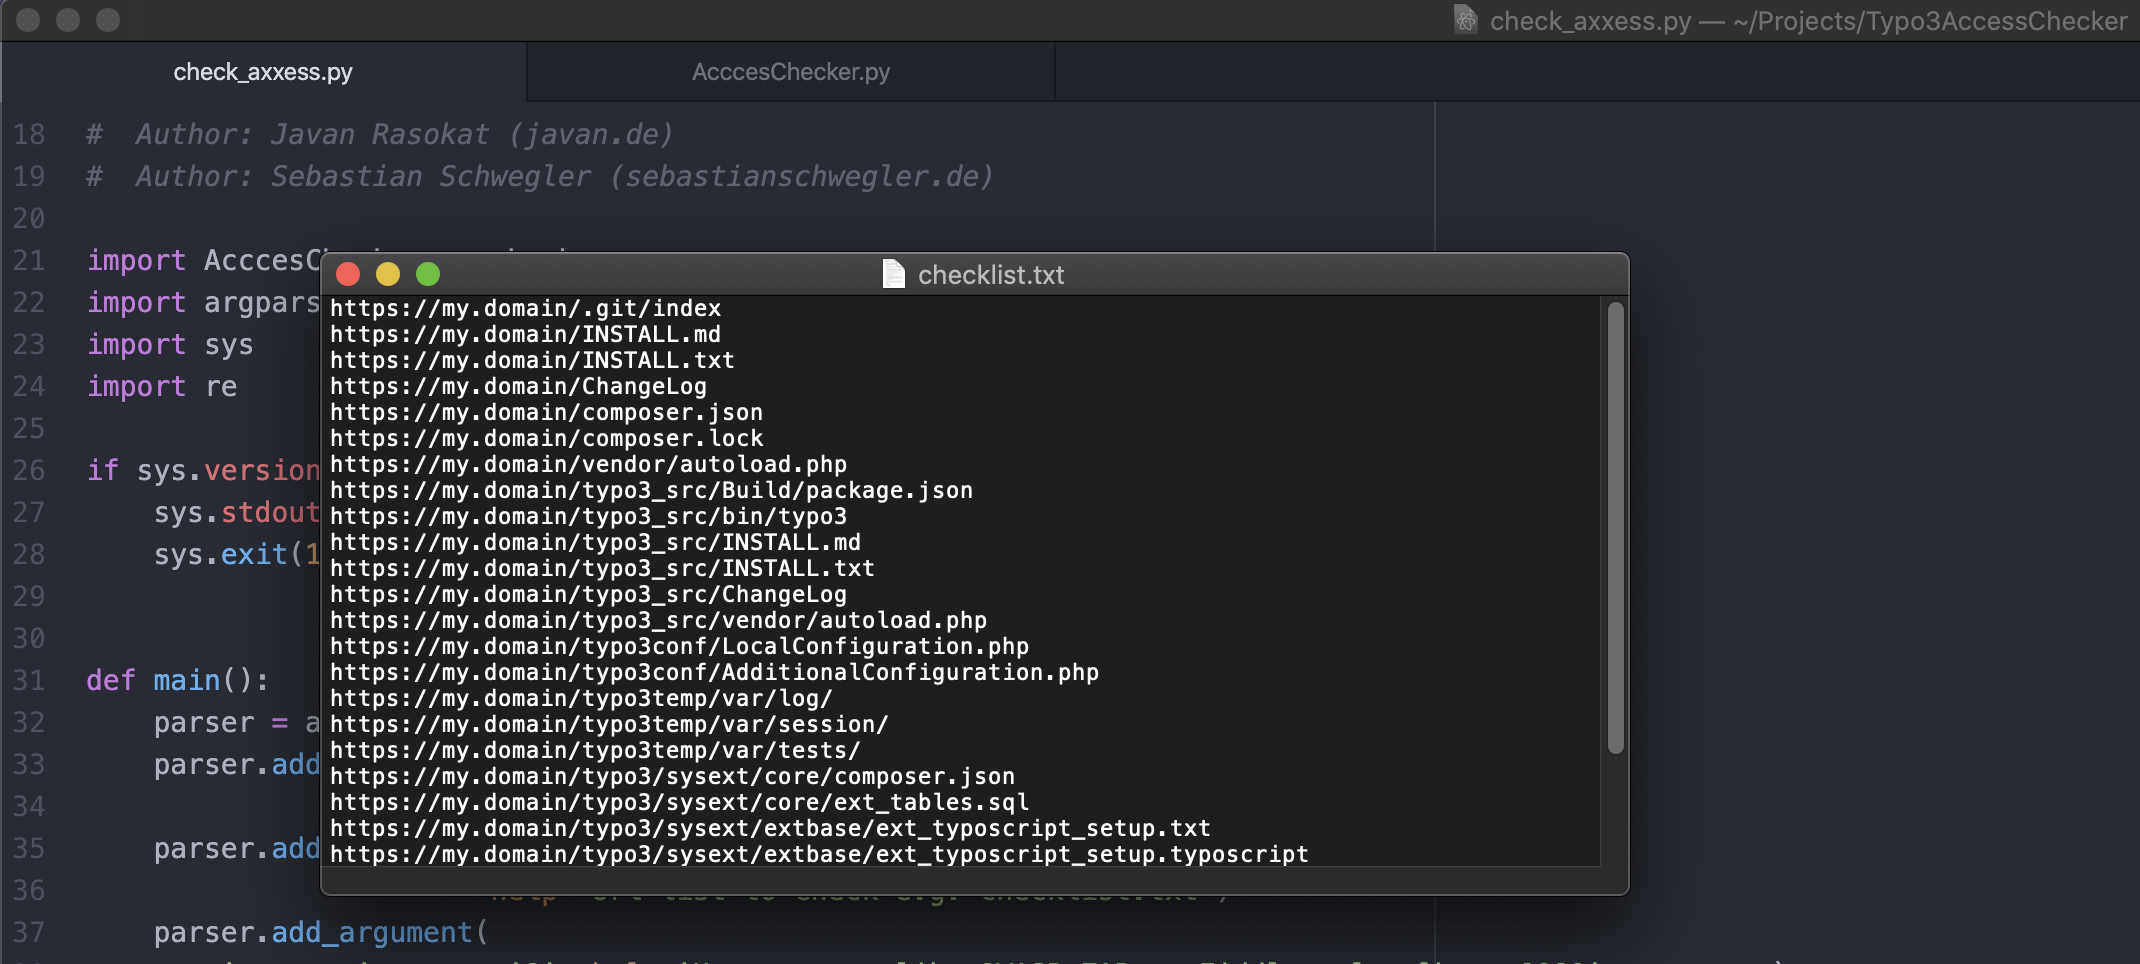Maximize the checklist.txt window with green button
2140x964 pixels.
click(x=428, y=274)
